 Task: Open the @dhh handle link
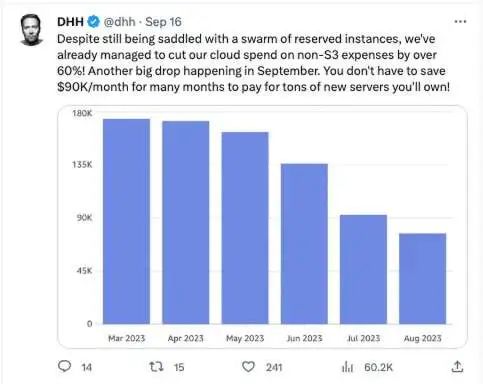(119, 22)
